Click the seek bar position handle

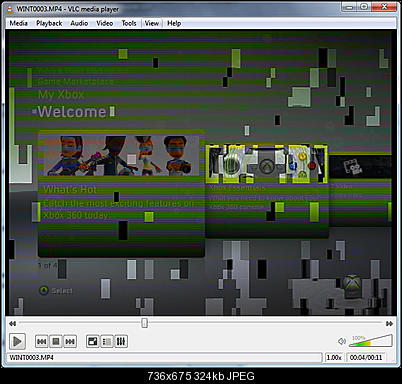point(144,323)
